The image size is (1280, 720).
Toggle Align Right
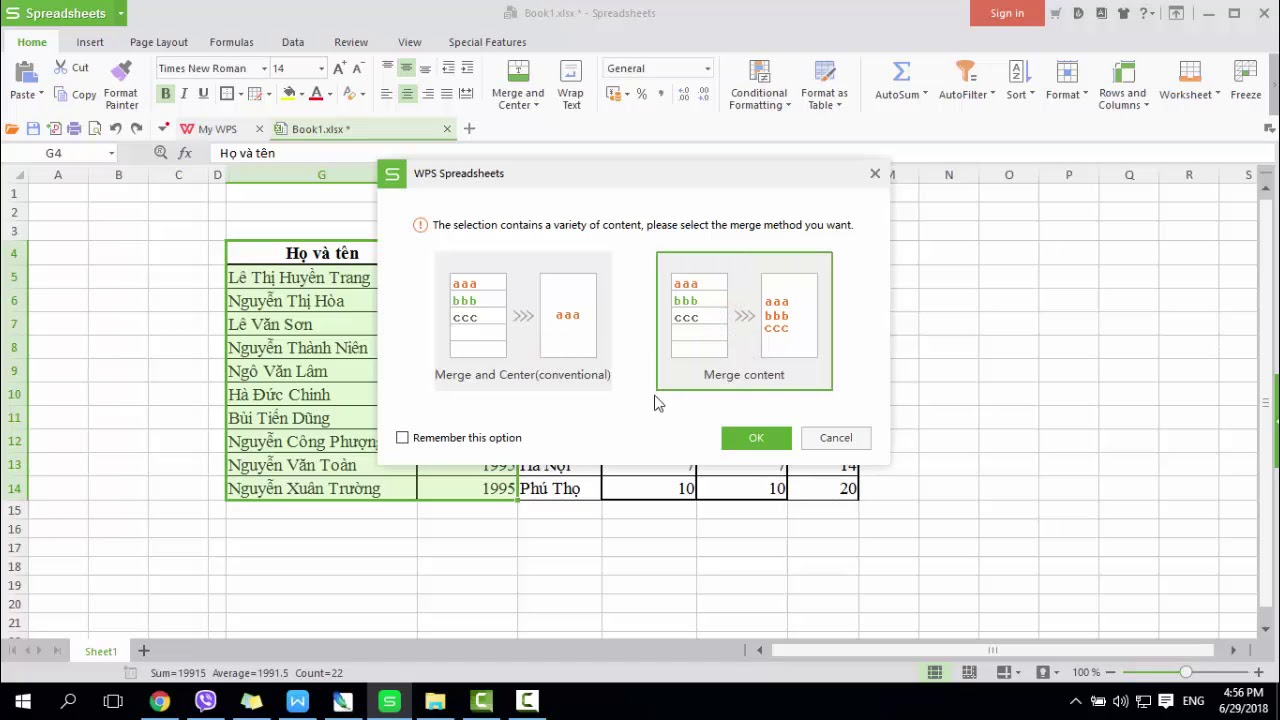(x=428, y=94)
